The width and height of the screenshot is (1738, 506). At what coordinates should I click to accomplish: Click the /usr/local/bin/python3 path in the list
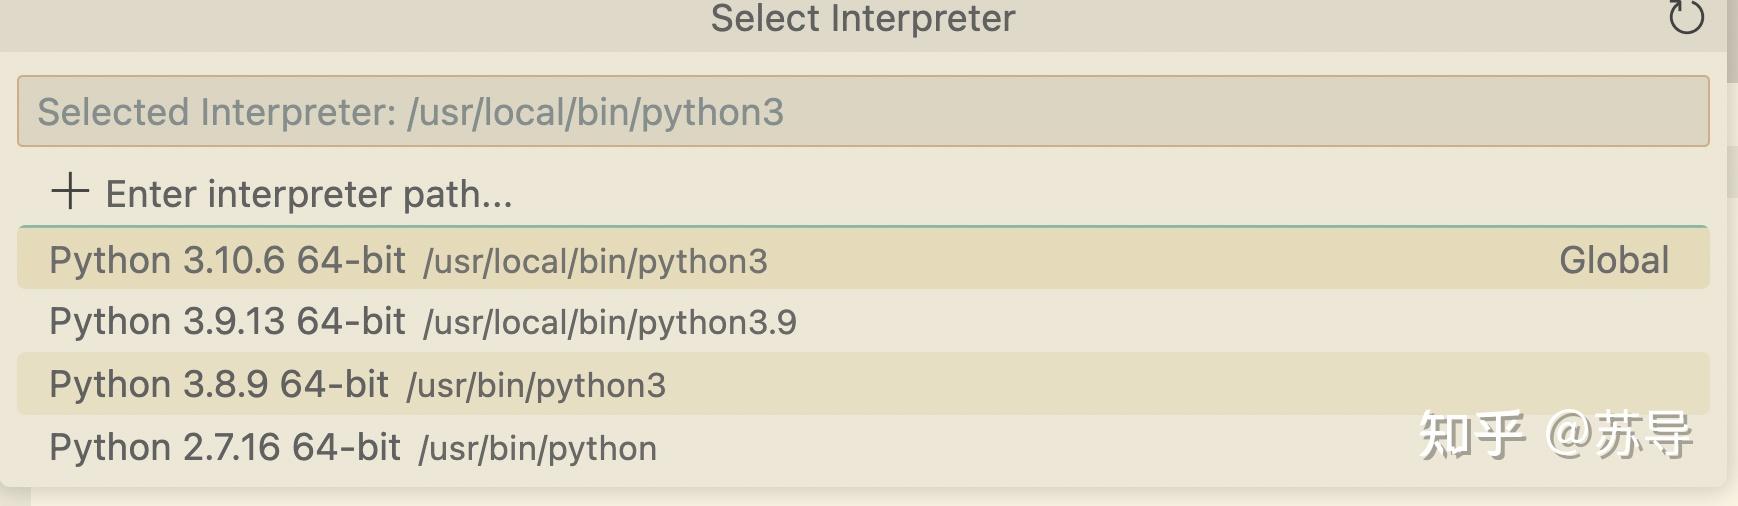coord(595,262)
